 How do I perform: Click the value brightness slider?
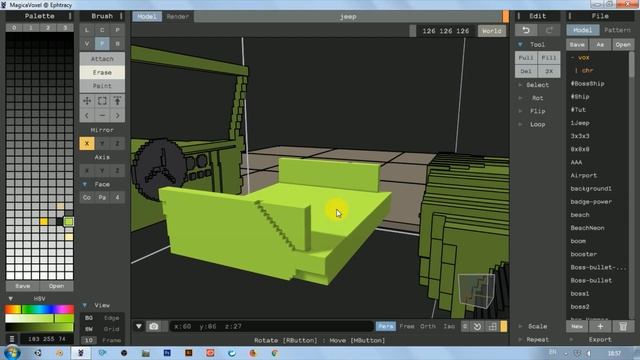click(x=40, y=327)
